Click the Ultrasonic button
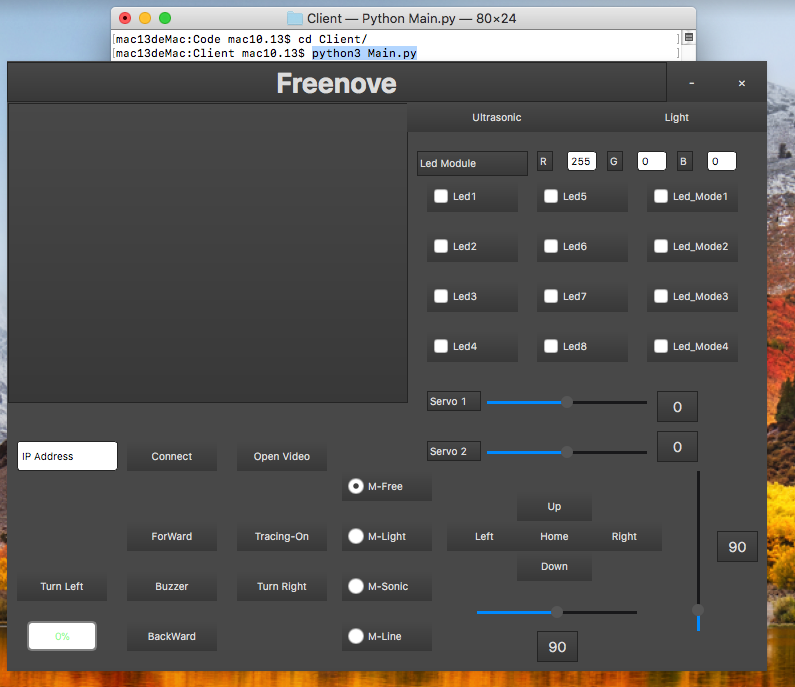 coord(496,118)
